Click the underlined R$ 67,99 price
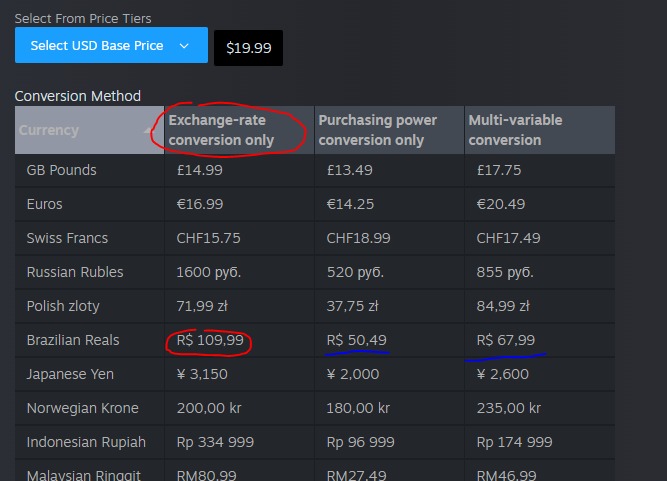Viewport: 667px width, 481px height. (x=505, y=340)
